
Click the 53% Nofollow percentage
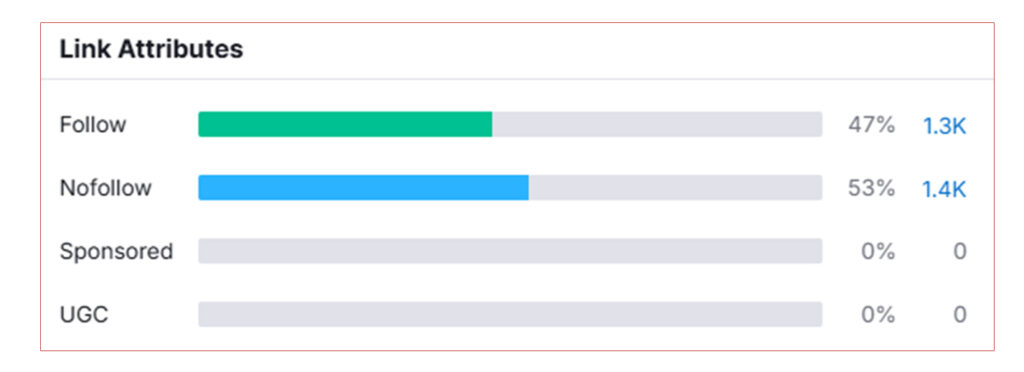tap(872, 188)
